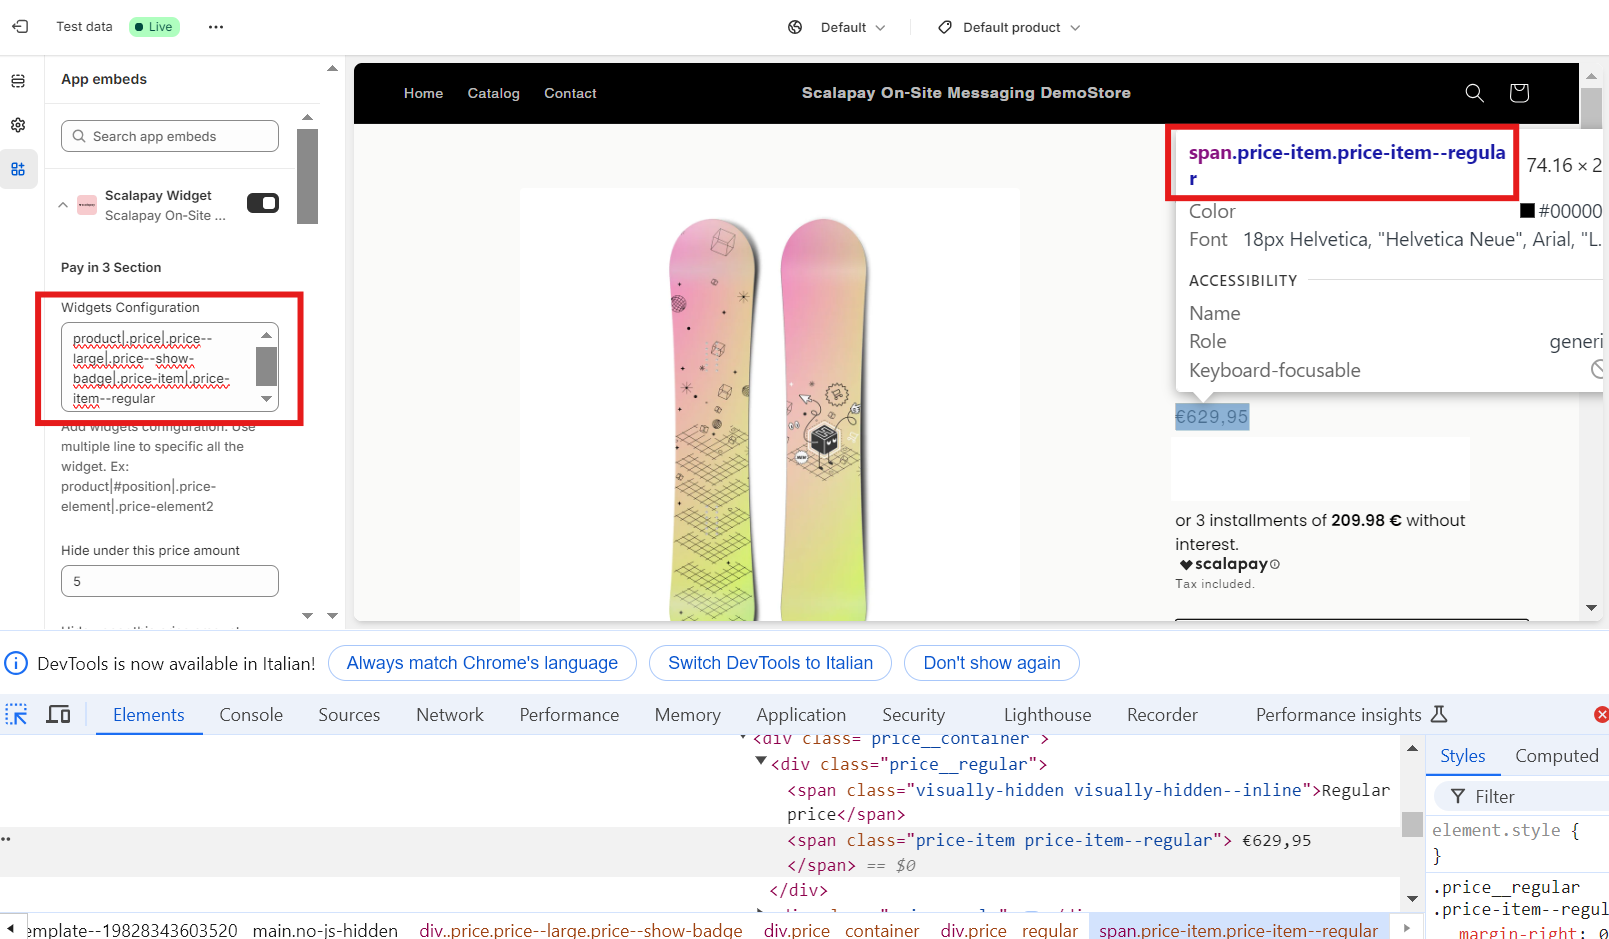1609x939 pixels.
Task: Open the Performance tab
Action: pyautogui.click(x=569, y=714)
